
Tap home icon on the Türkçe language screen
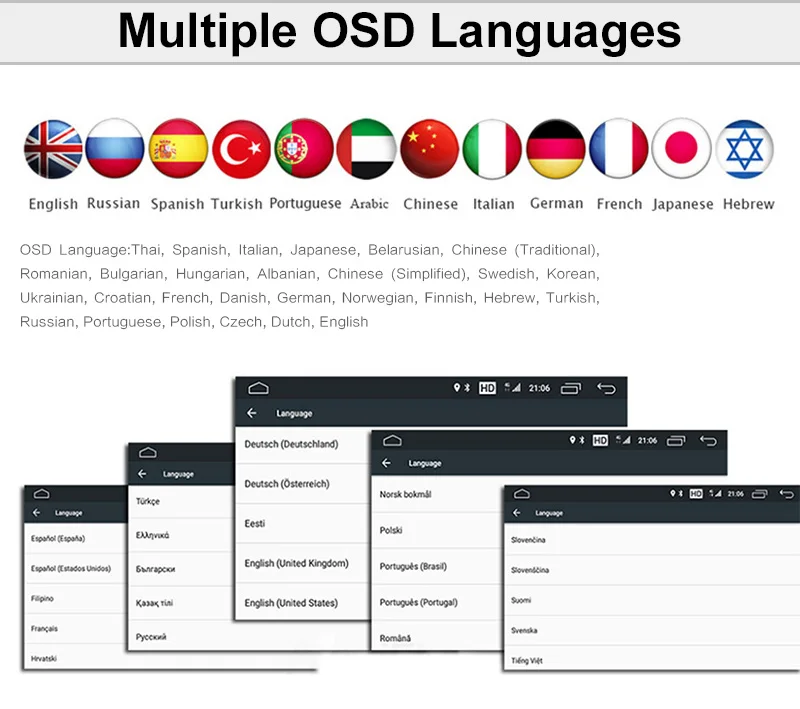click(147, 452)
